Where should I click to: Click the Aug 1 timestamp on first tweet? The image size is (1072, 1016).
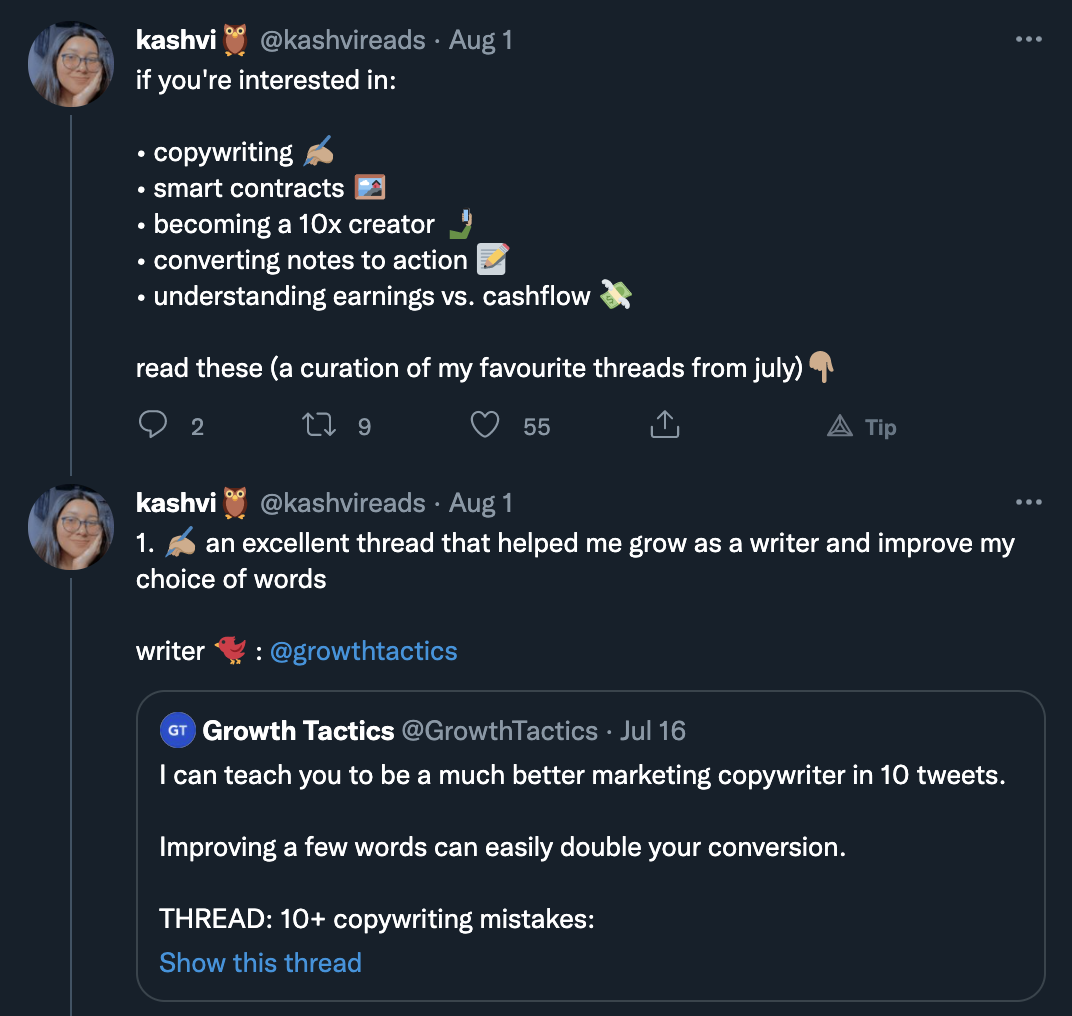pos(481,41)
